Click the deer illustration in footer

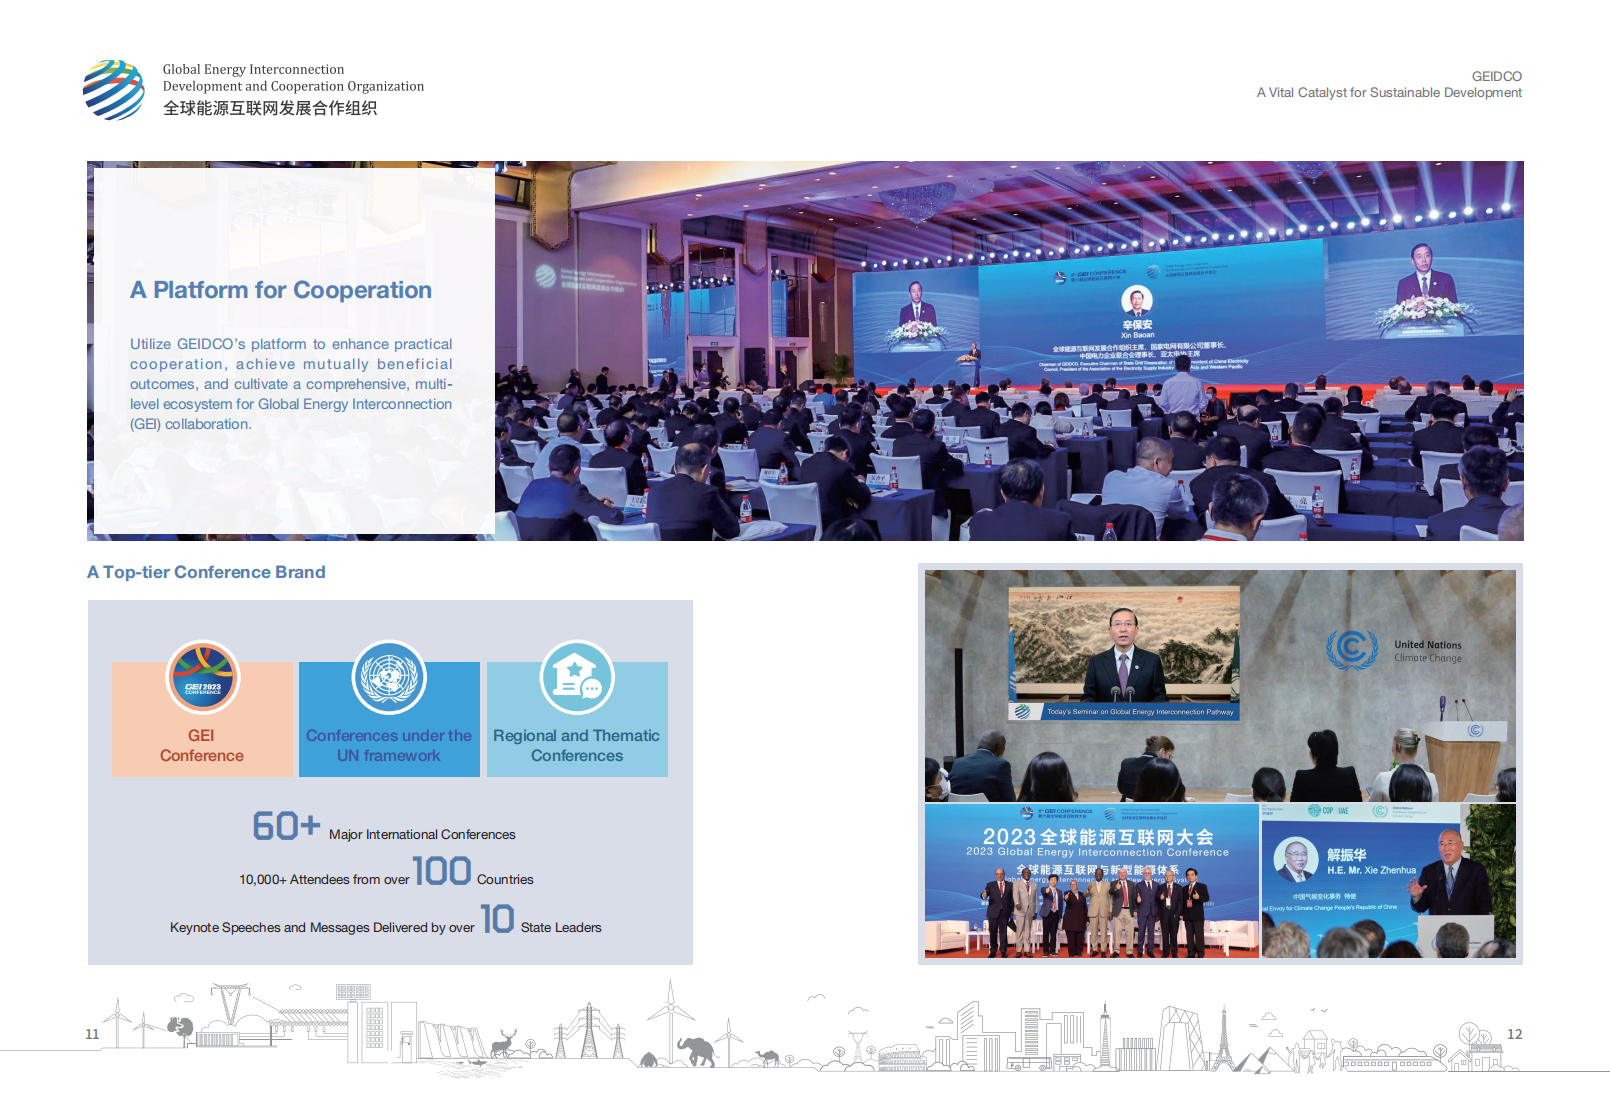point(503,1044)
